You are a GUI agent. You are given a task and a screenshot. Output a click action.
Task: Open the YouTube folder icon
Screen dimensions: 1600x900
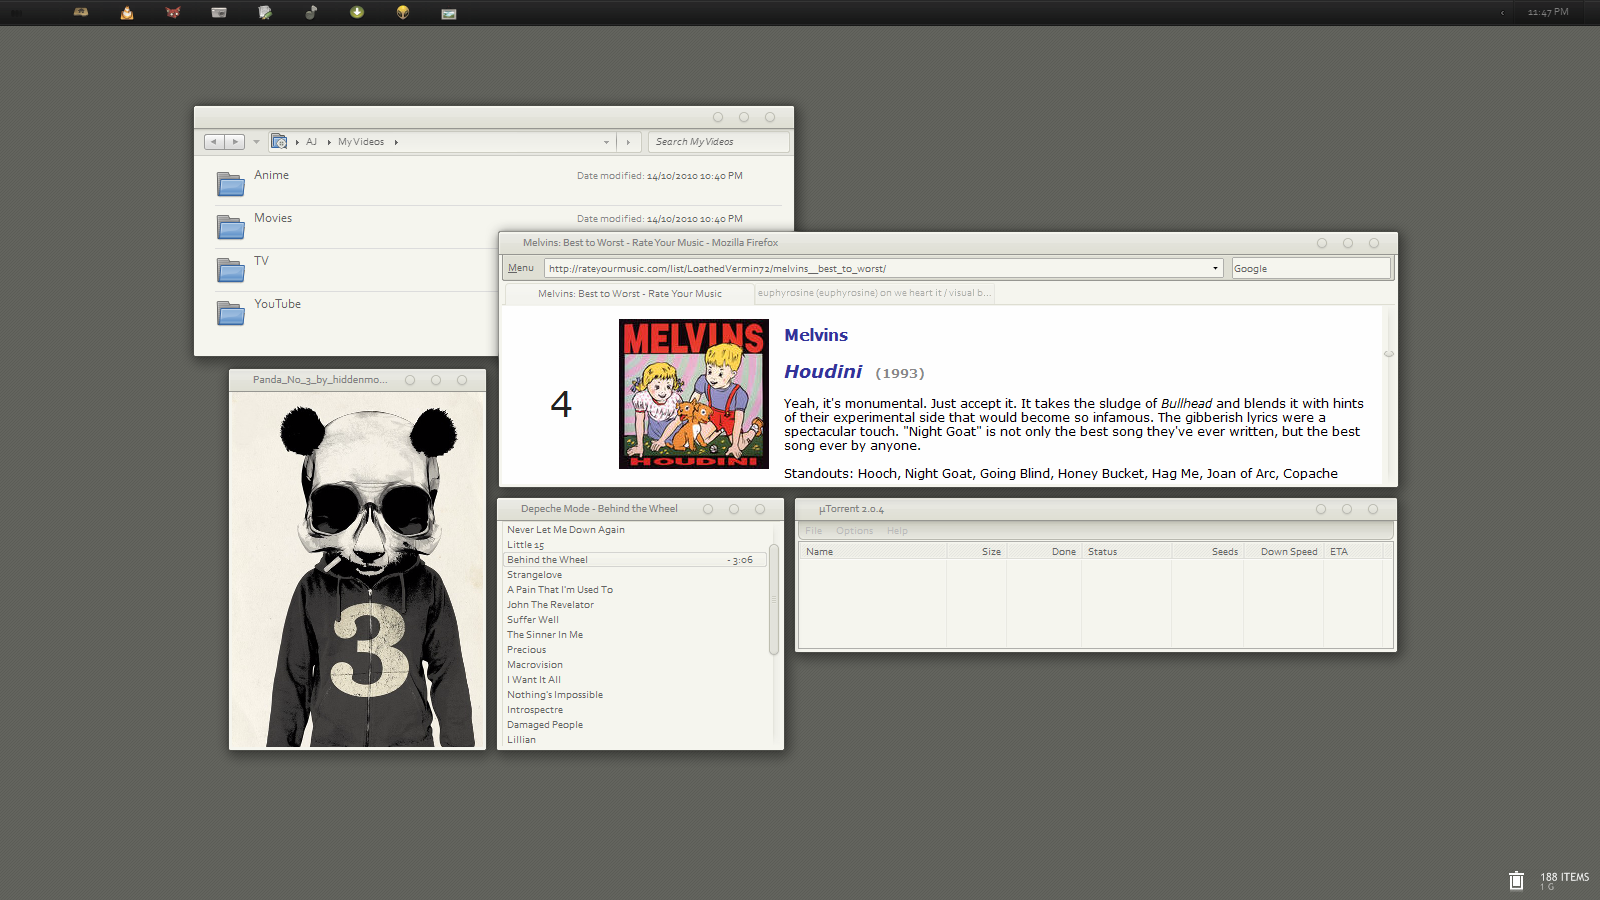pos(231,312)
